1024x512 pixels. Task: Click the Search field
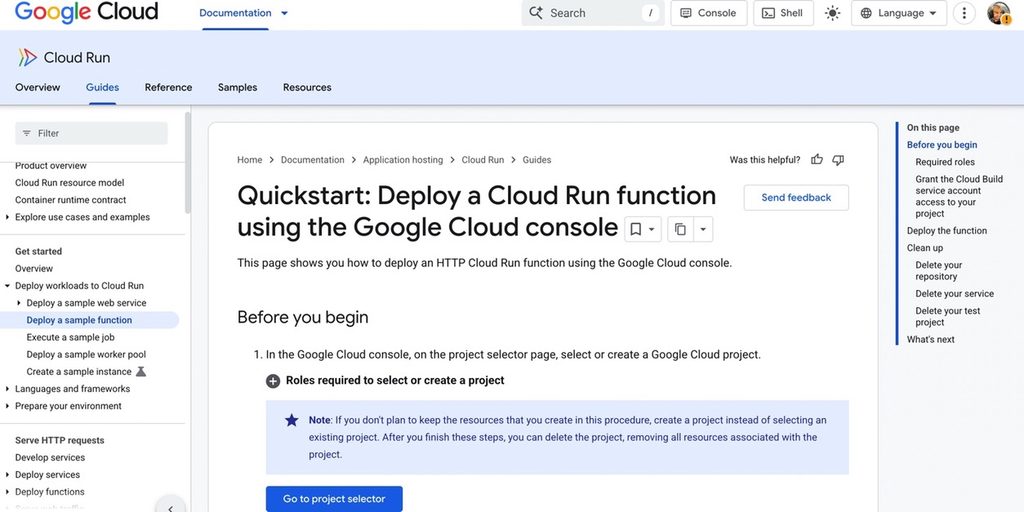592,13
